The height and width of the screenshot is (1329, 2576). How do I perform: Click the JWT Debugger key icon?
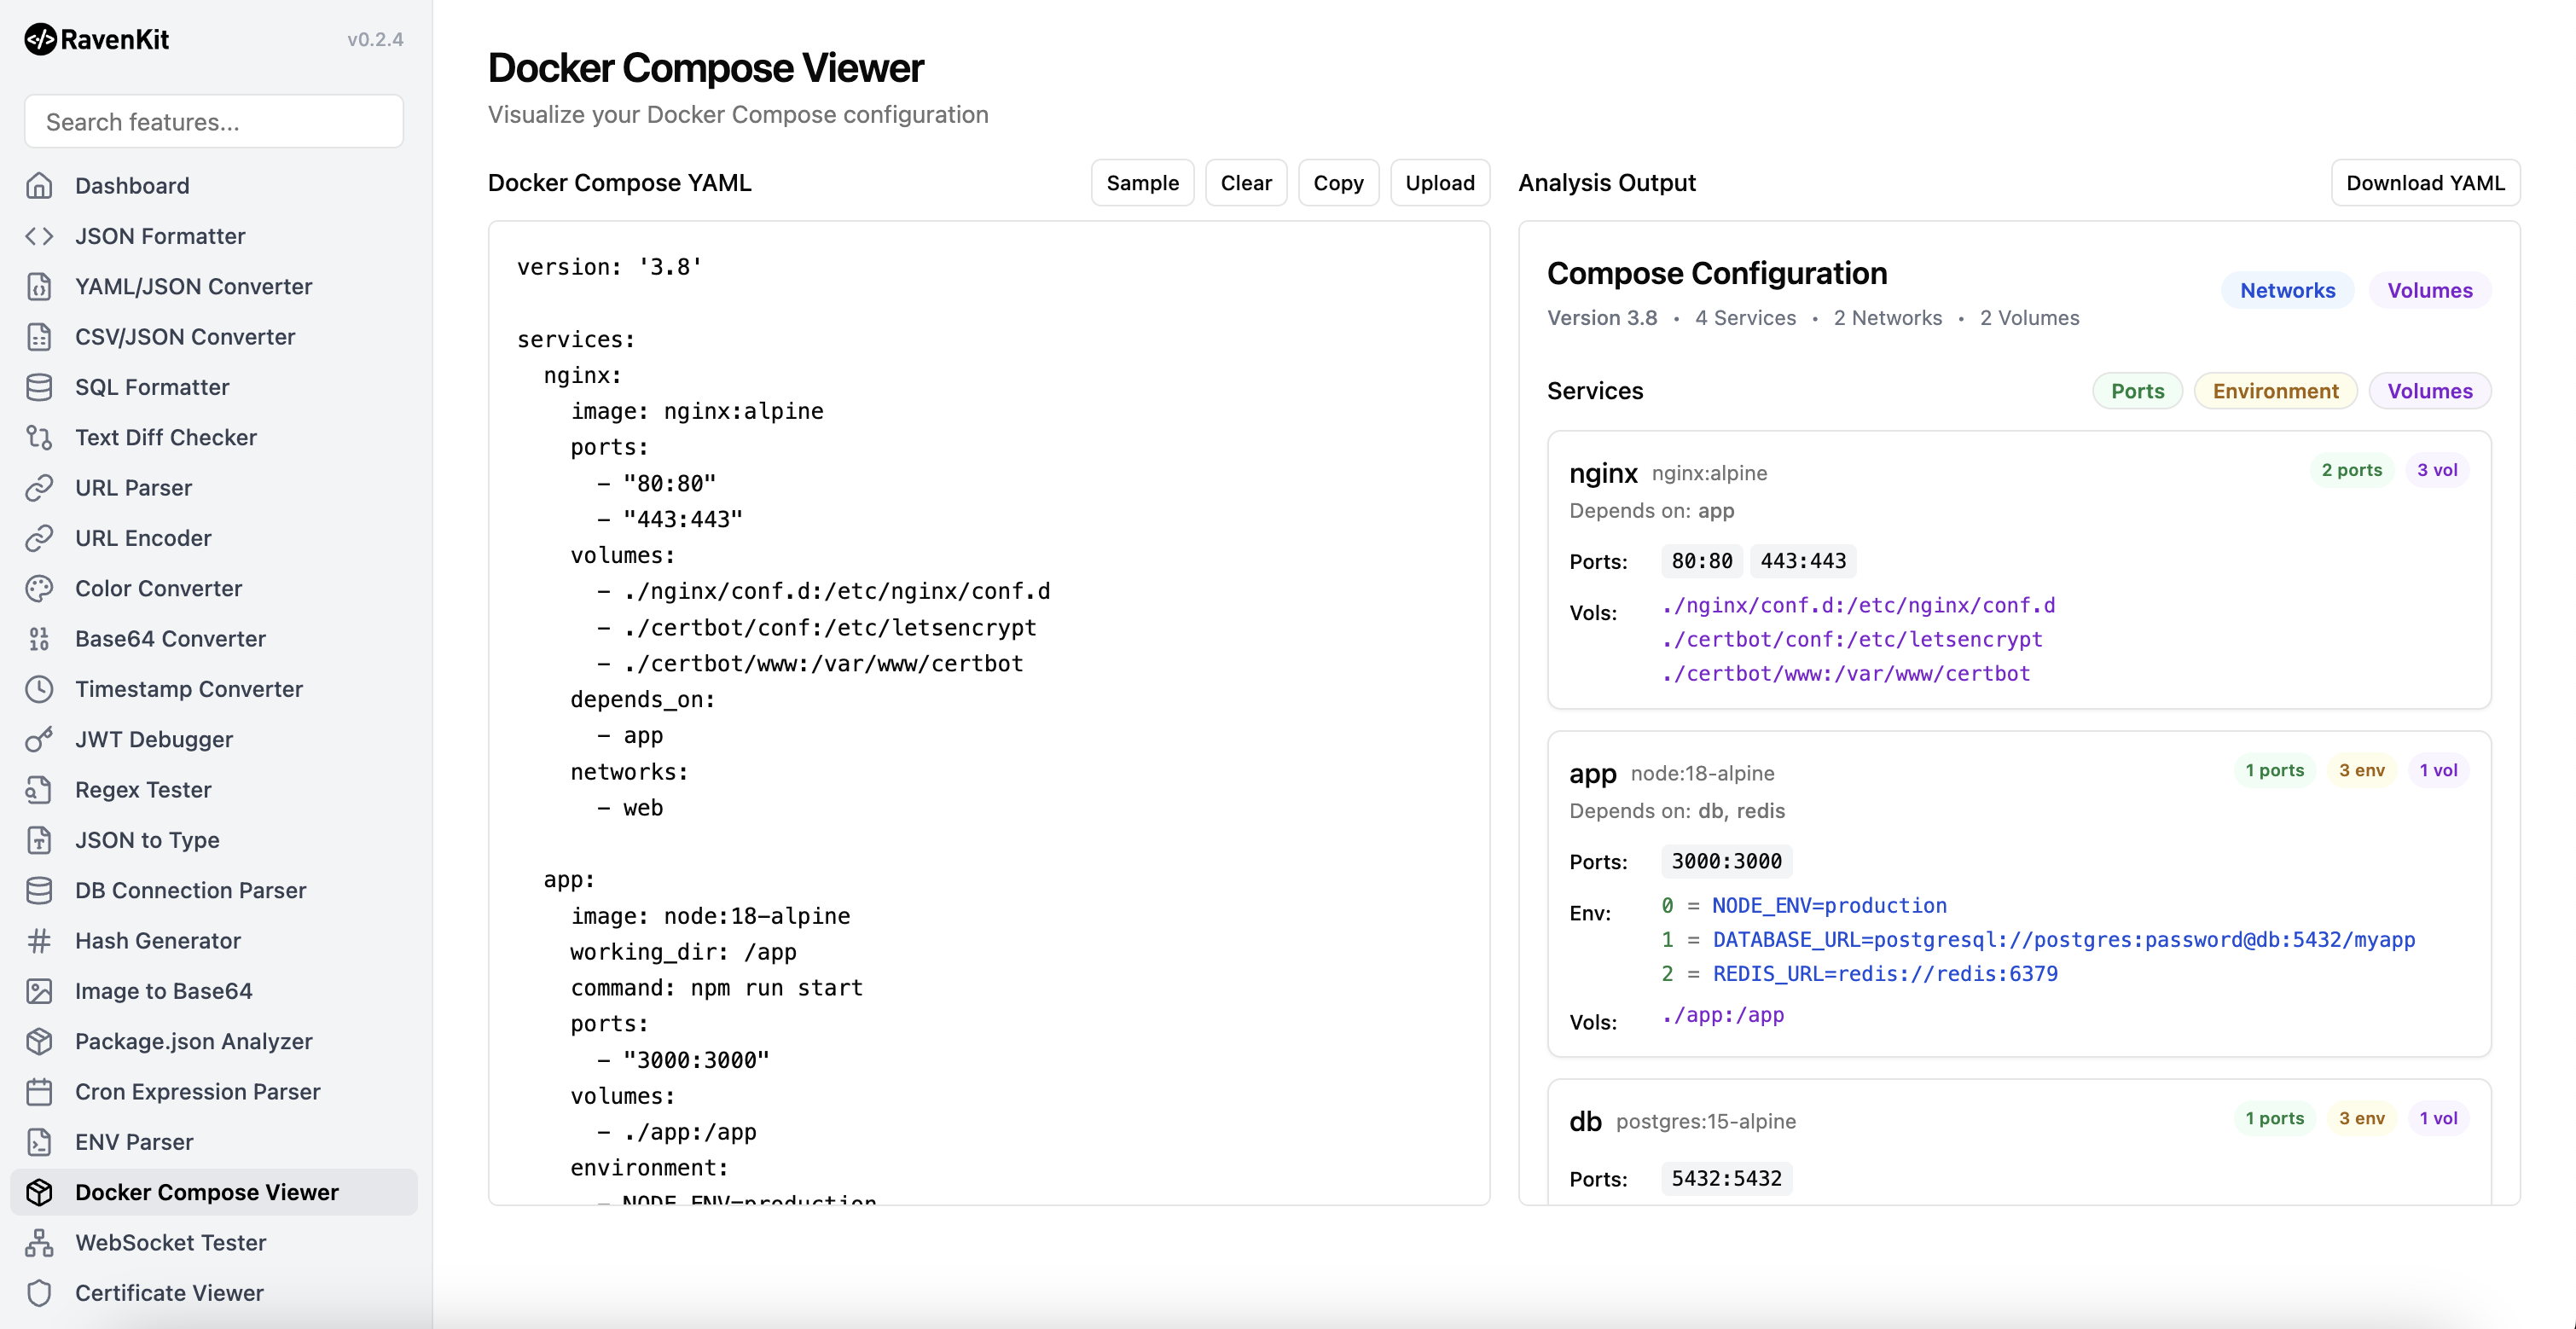pos(39,739)
